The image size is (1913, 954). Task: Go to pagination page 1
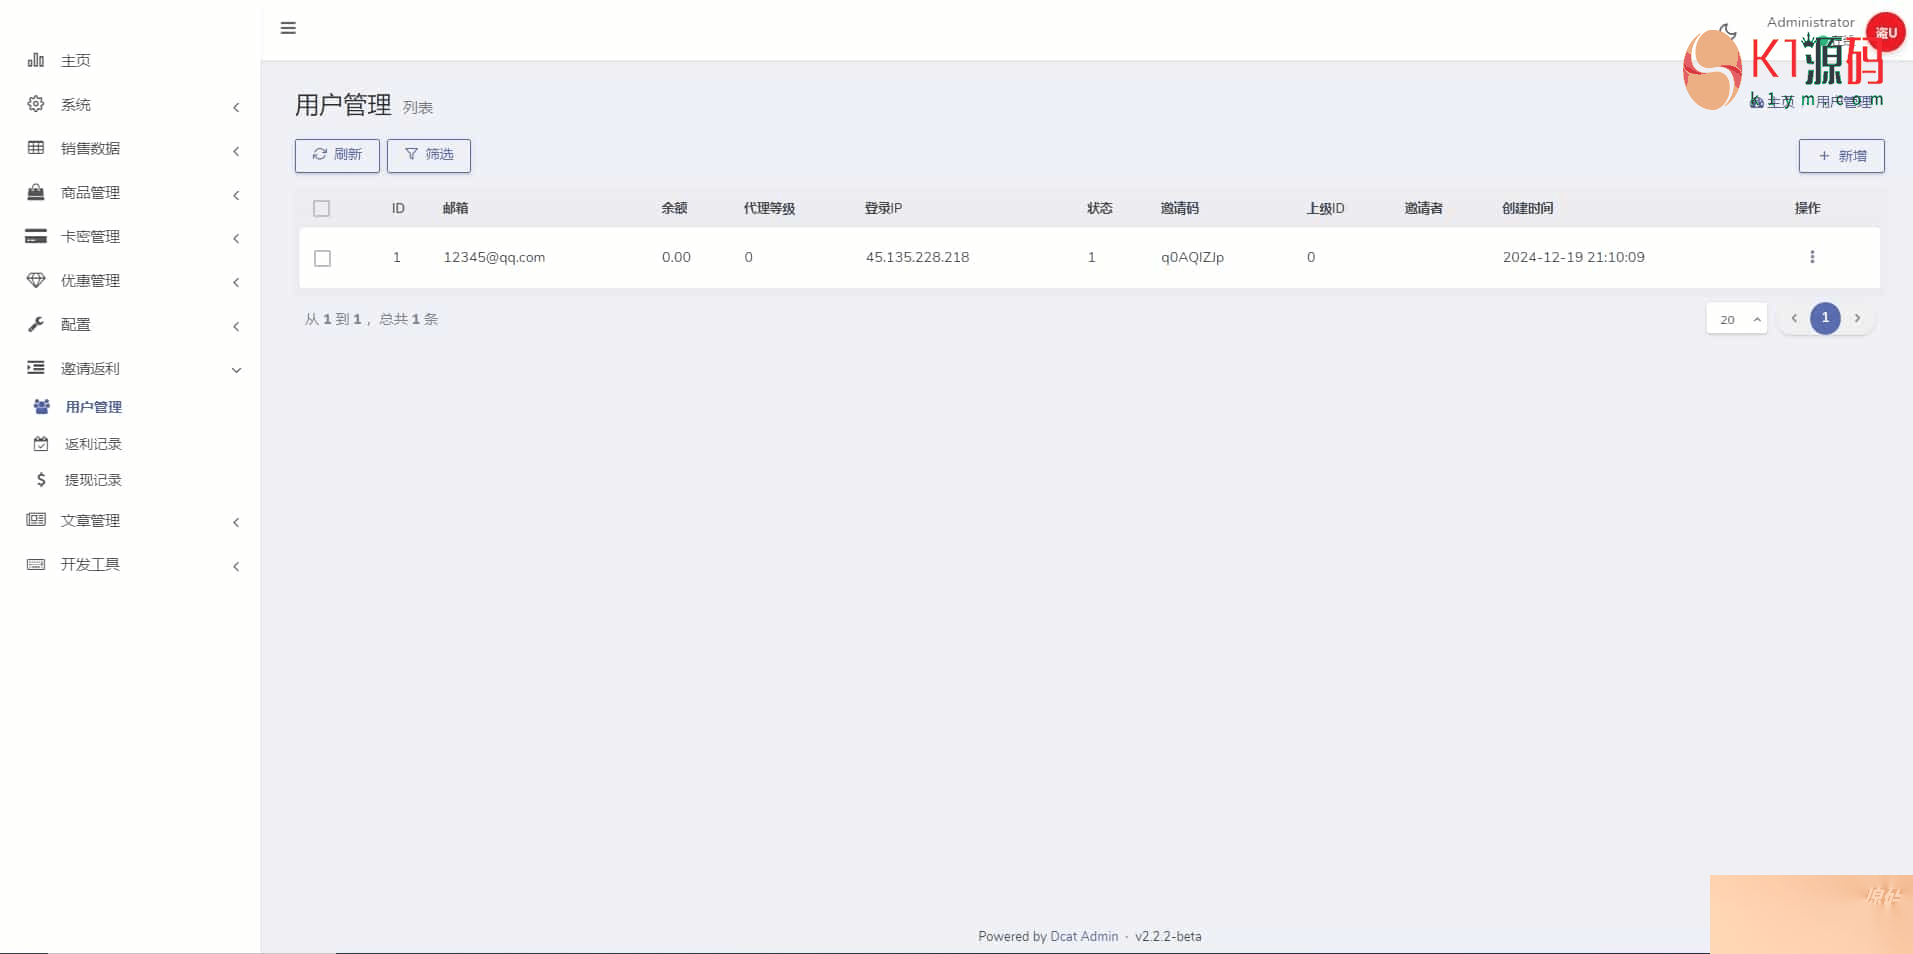[x=1825, y=318]
